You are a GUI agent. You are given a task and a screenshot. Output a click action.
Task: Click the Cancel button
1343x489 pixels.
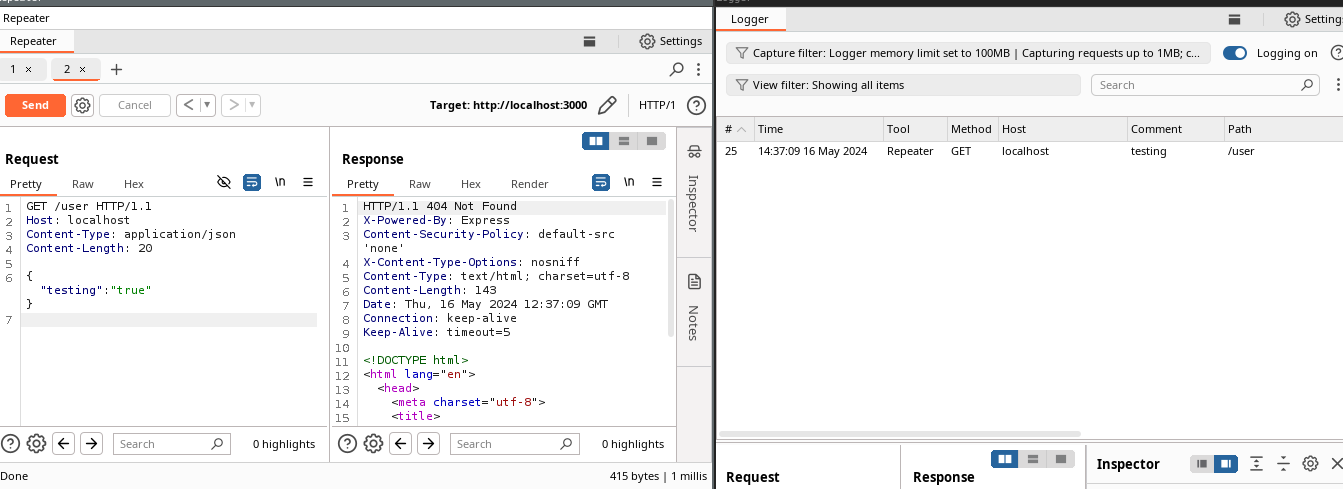point(135,105)
